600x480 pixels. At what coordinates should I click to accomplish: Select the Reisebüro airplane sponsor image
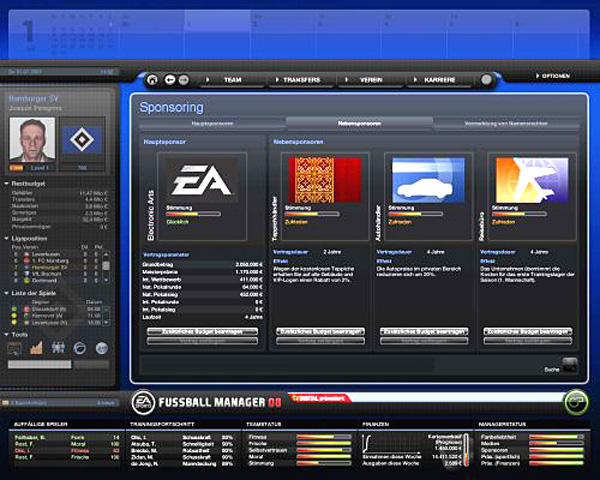point(532,180)
